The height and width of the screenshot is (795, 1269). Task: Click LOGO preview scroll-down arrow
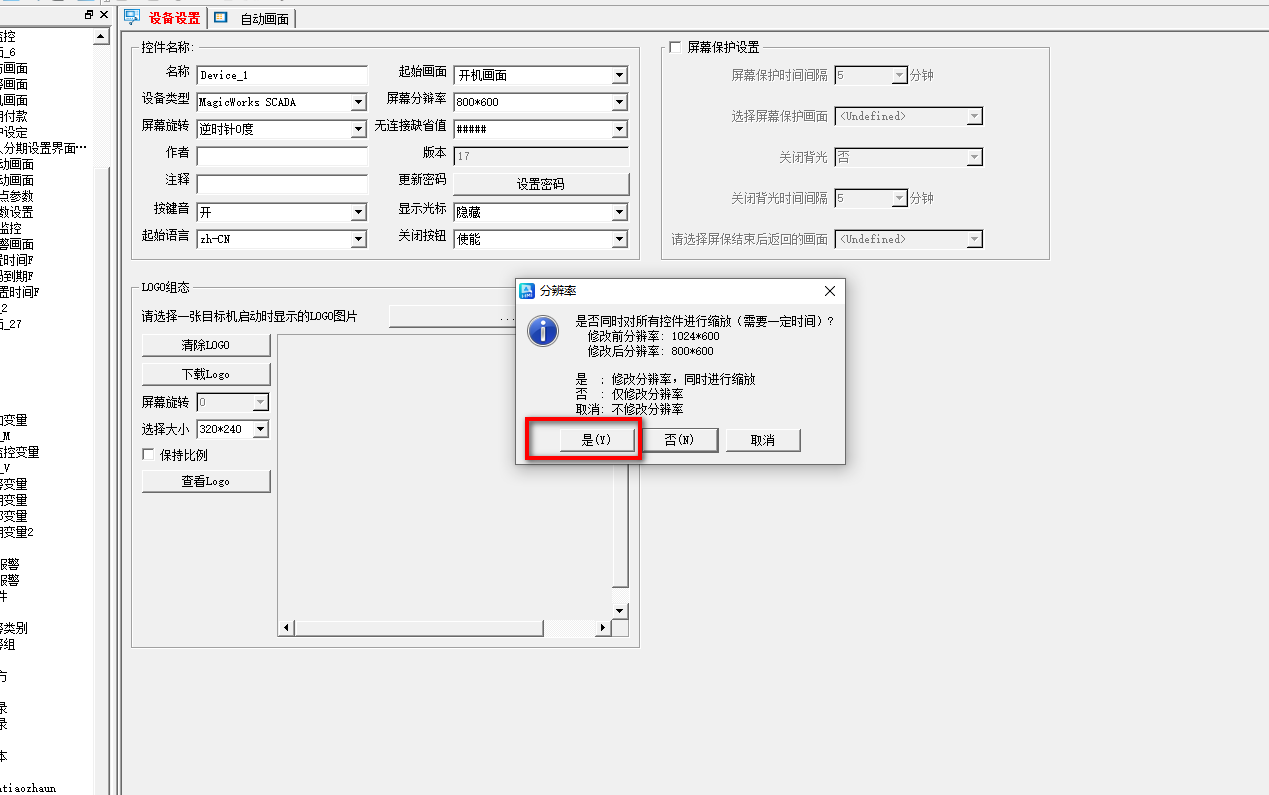pyautogui.click(x=620, y=610)
